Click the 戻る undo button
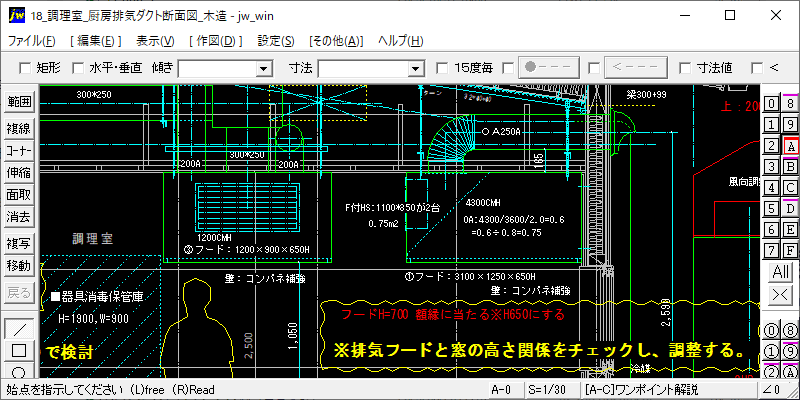Viewport: 800px width, 400px height. 19,293
